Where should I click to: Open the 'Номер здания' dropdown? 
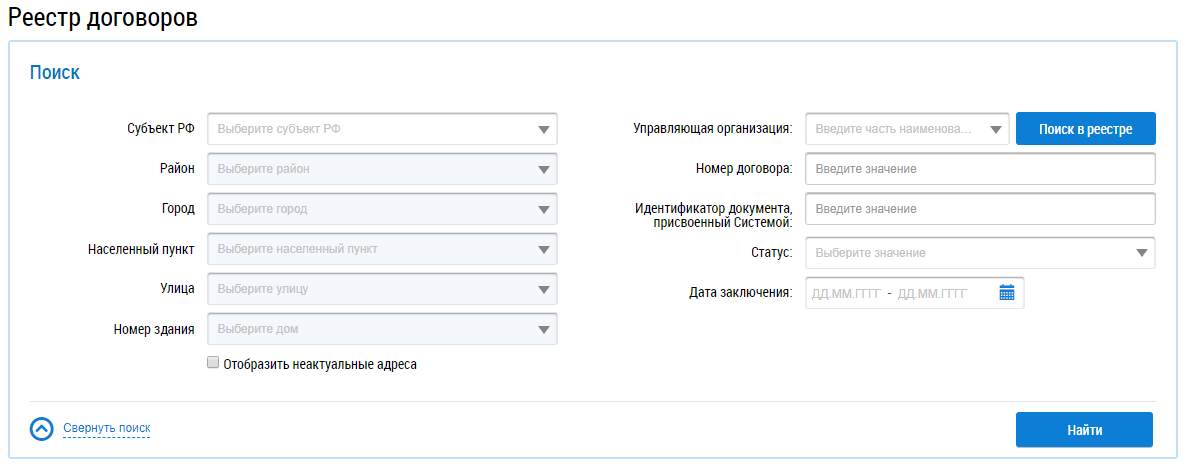382,329
